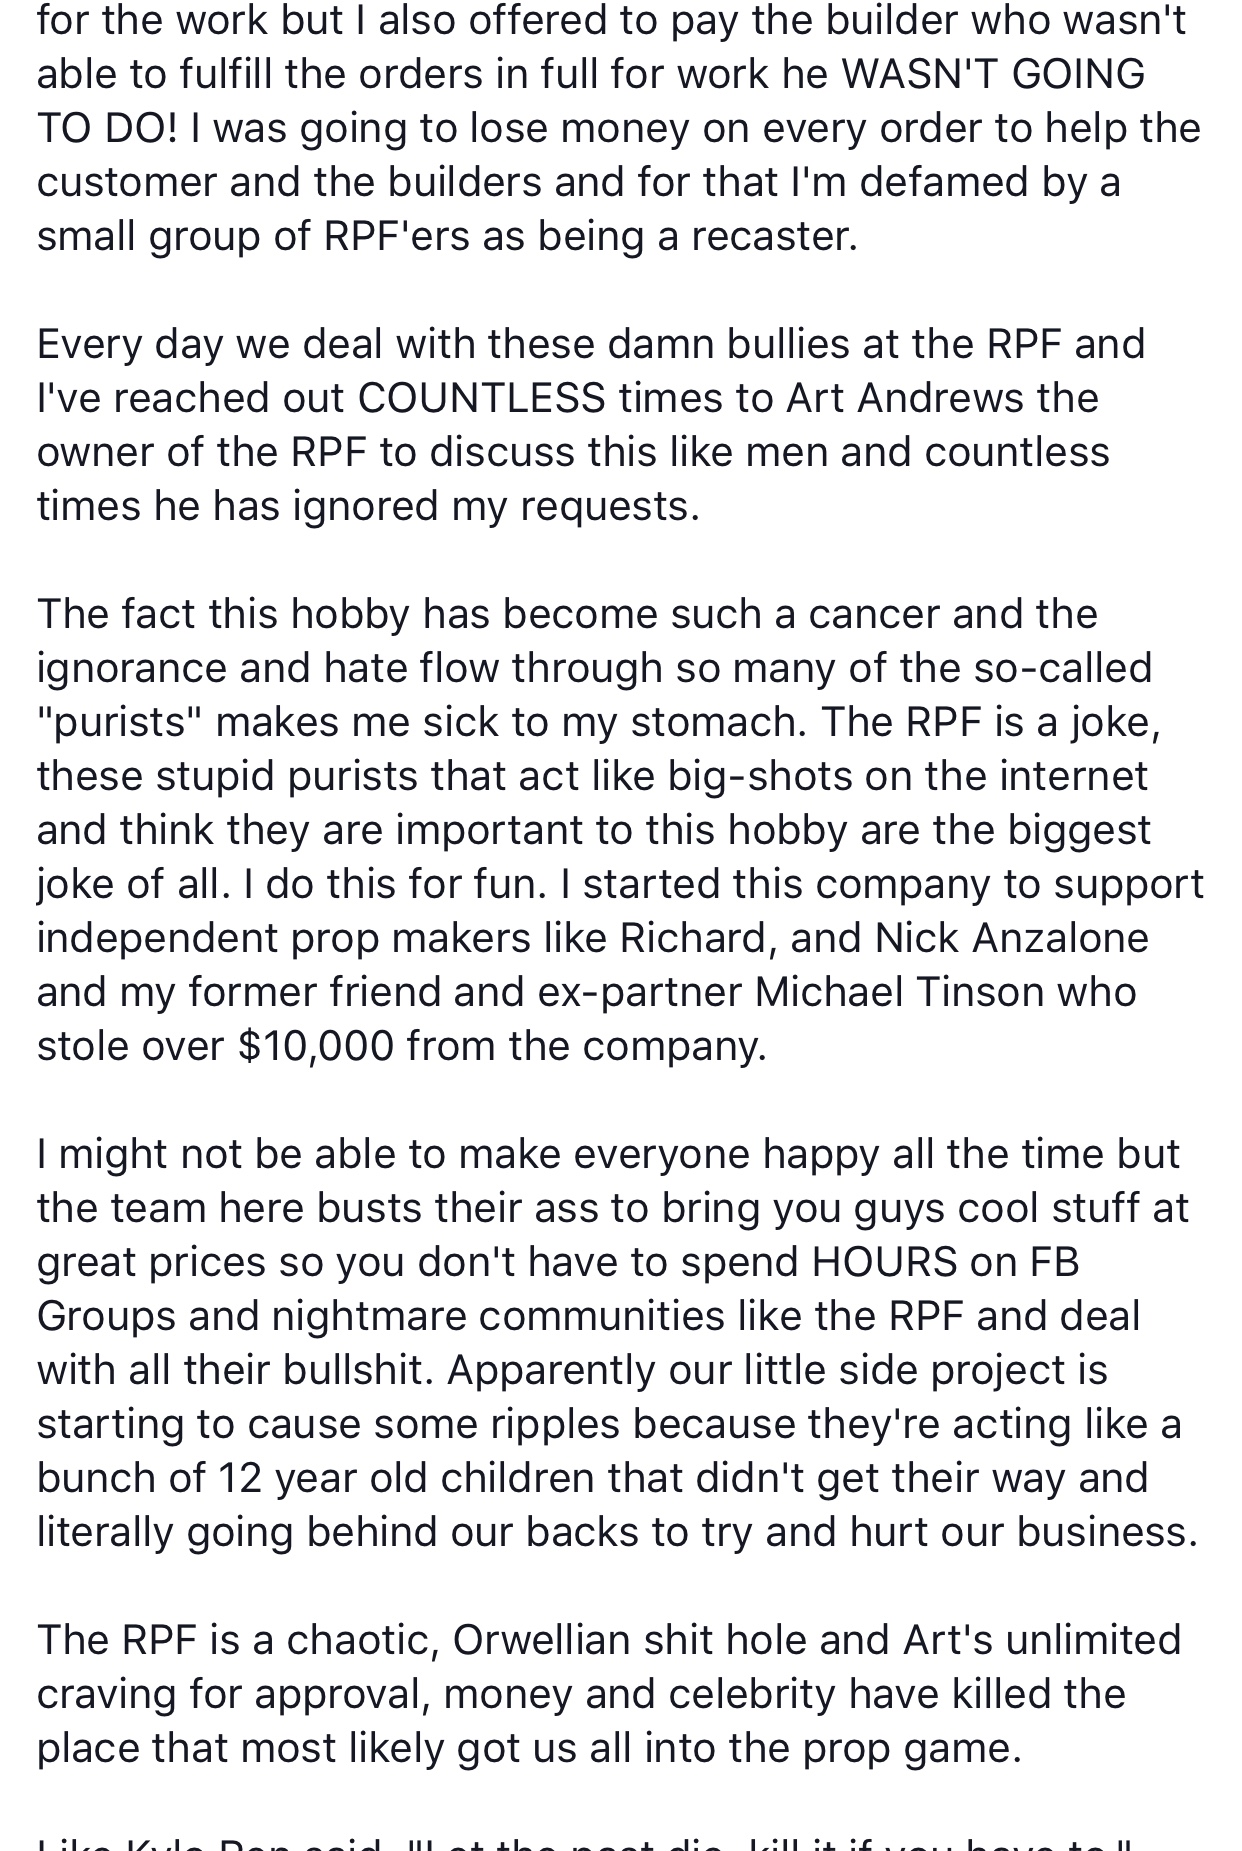The width and height of the screenshot is (1242, 1851).
Task: Tap the paragraph starting "I might not be able"
Action: pyautogui.click(x=617, y=1343)
